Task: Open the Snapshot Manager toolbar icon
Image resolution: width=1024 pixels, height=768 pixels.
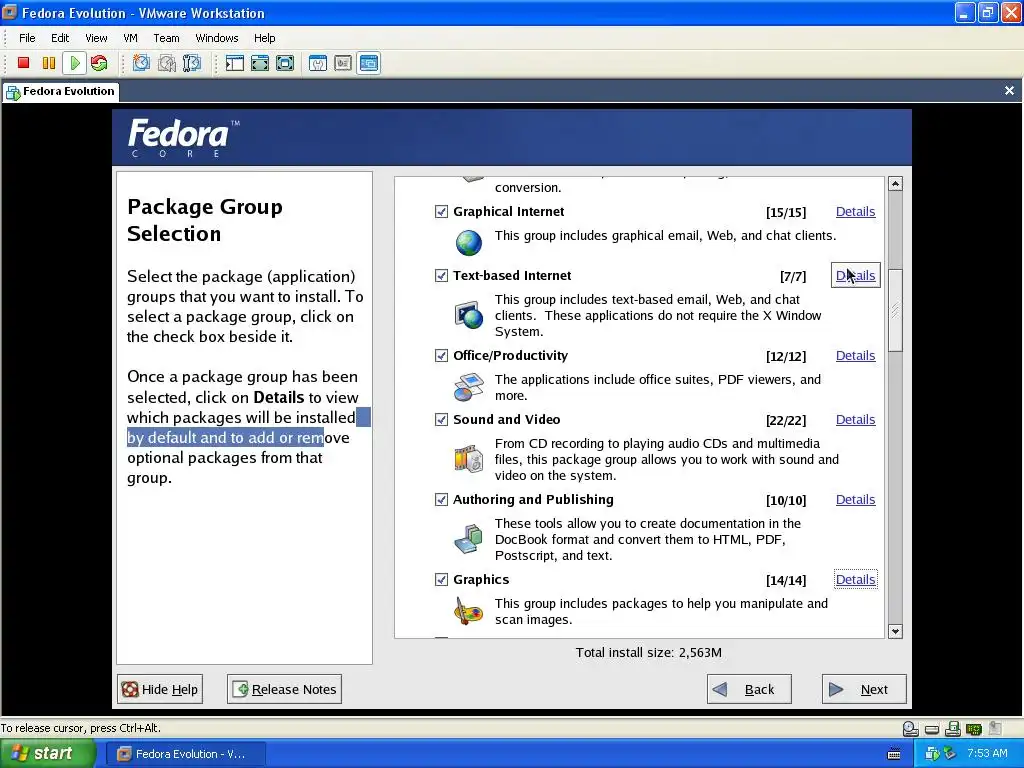Action: (192, 63)
